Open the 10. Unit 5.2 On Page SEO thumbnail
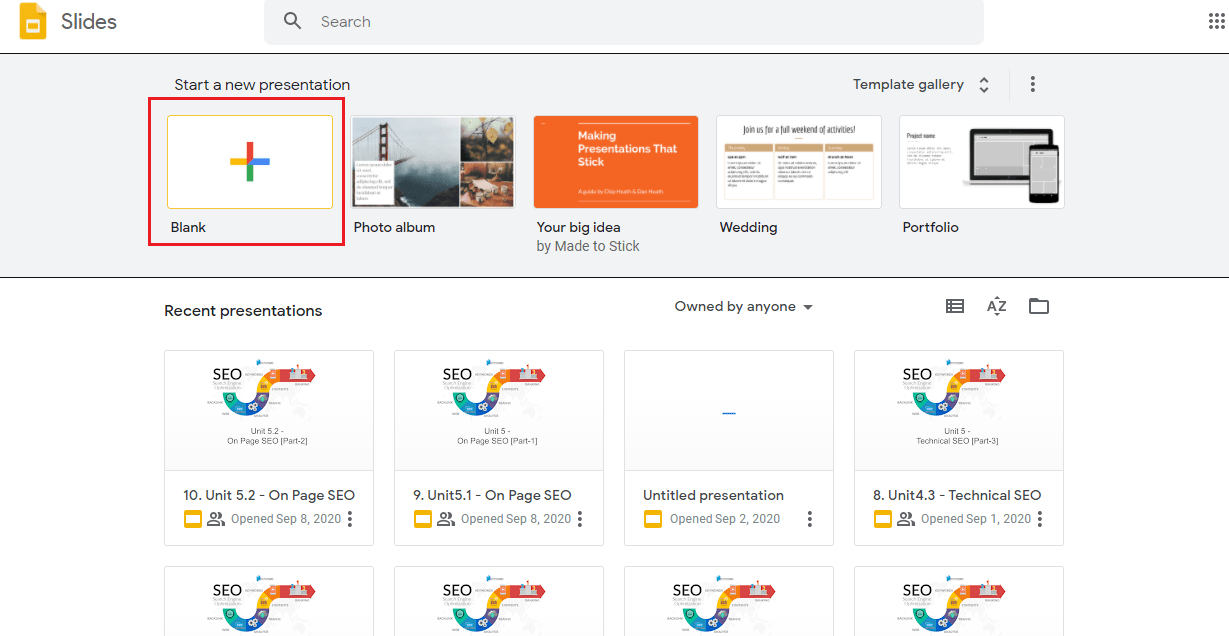 (269, 410)
